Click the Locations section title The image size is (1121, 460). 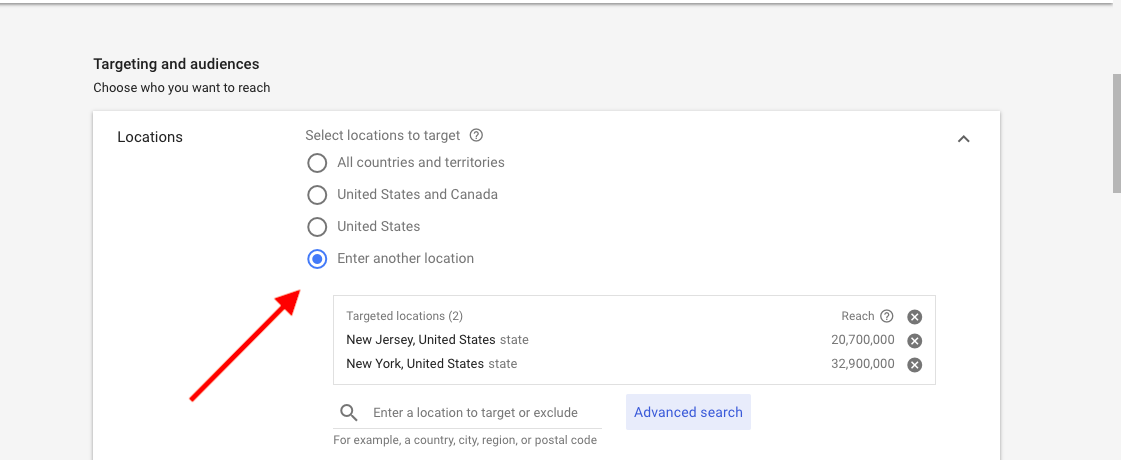pyautogui.click(x=150, y=137)
